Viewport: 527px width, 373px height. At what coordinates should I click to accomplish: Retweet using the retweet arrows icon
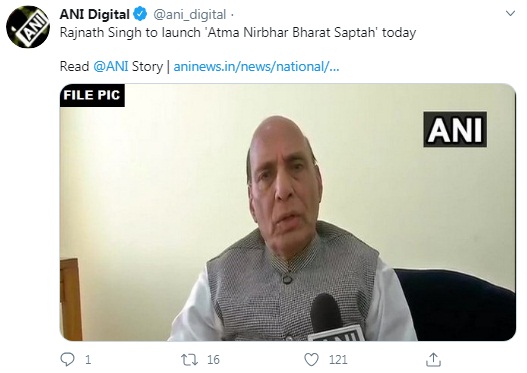pyautogui.click(x=190, y=360)
